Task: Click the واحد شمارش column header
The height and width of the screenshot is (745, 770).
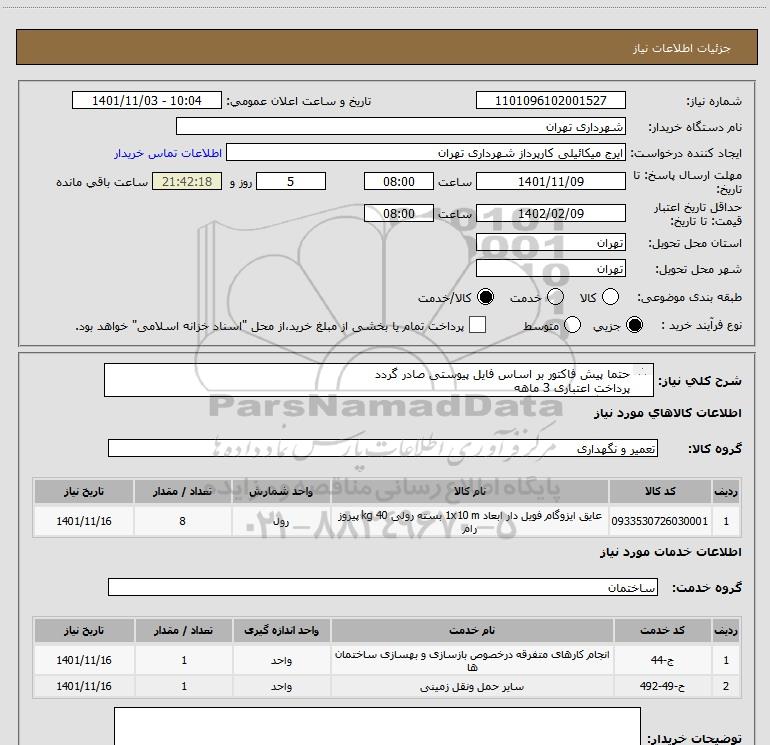Action: click(x=281, y=491)
